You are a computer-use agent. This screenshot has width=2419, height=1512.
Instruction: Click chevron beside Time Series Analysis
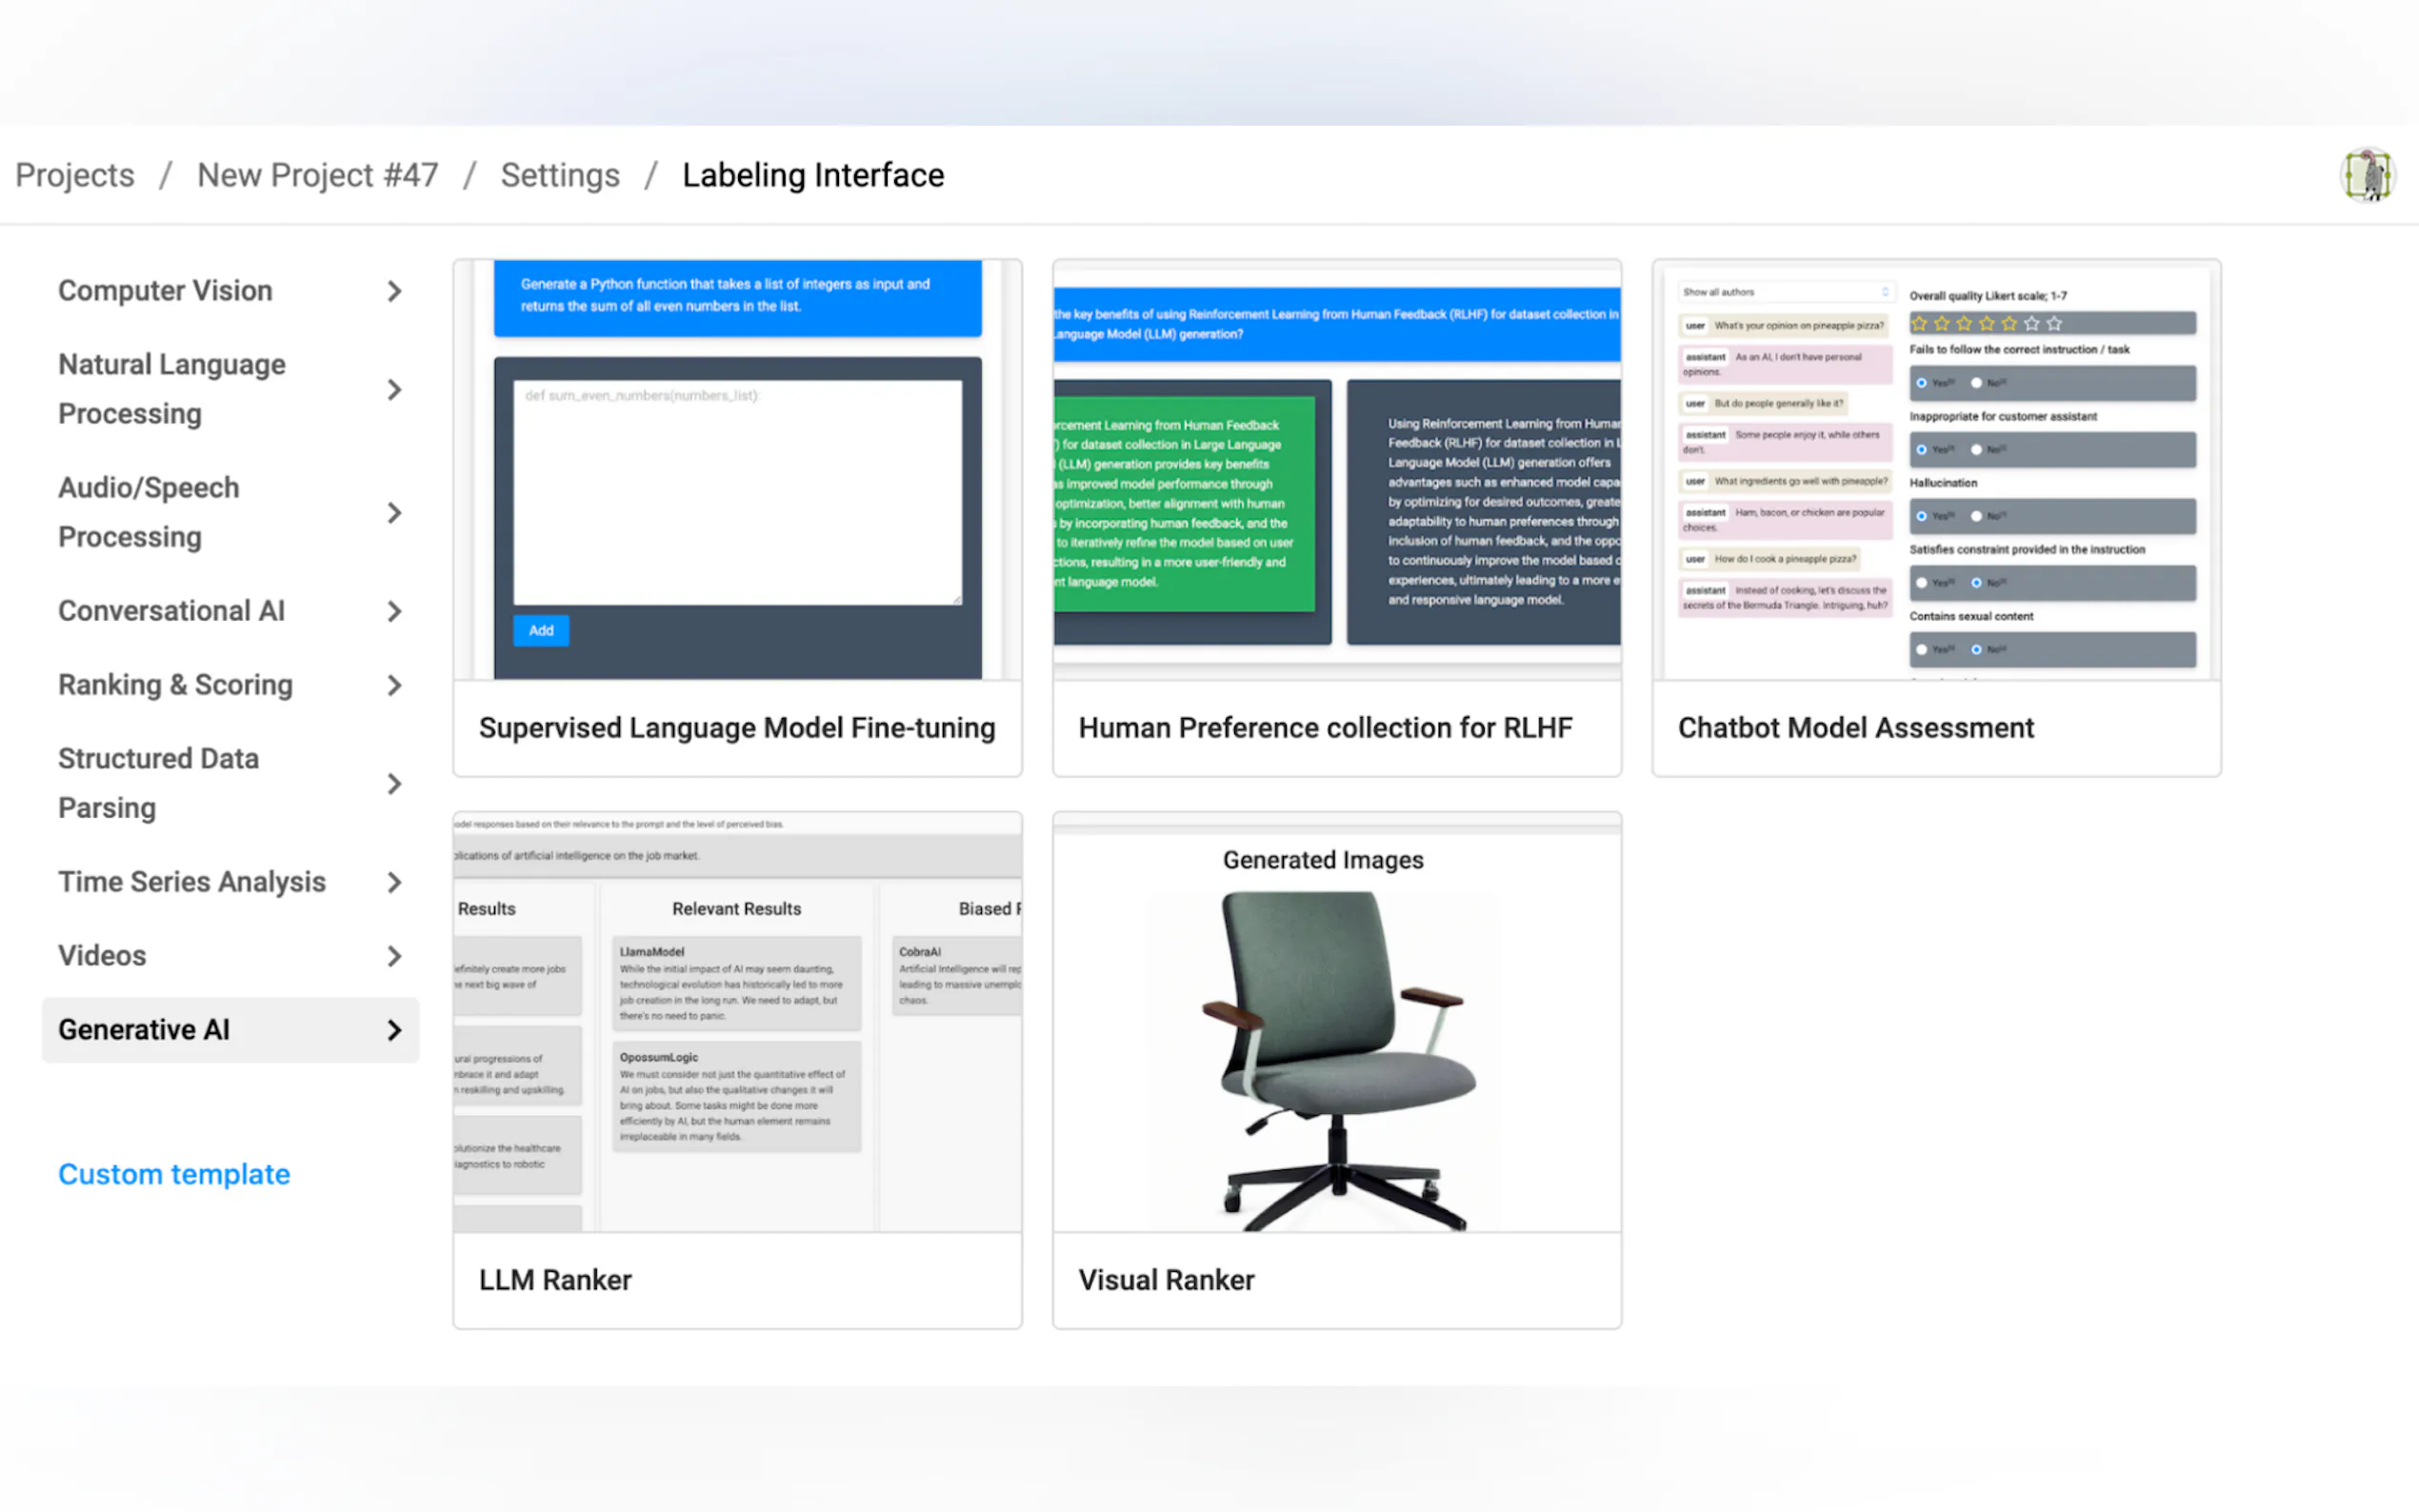pyautogui.click(x=394, y=882)
